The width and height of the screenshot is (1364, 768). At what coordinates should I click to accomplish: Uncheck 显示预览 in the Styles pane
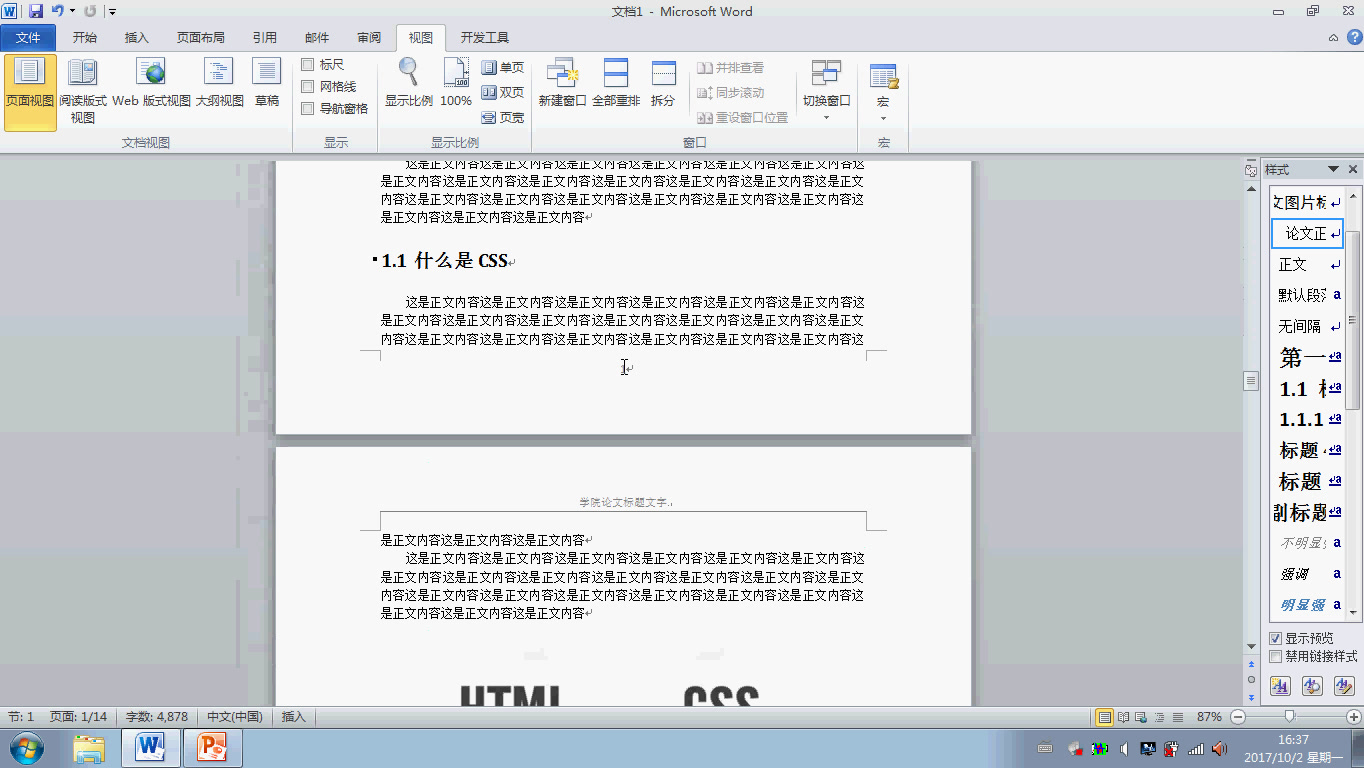tap(1276, 638)
